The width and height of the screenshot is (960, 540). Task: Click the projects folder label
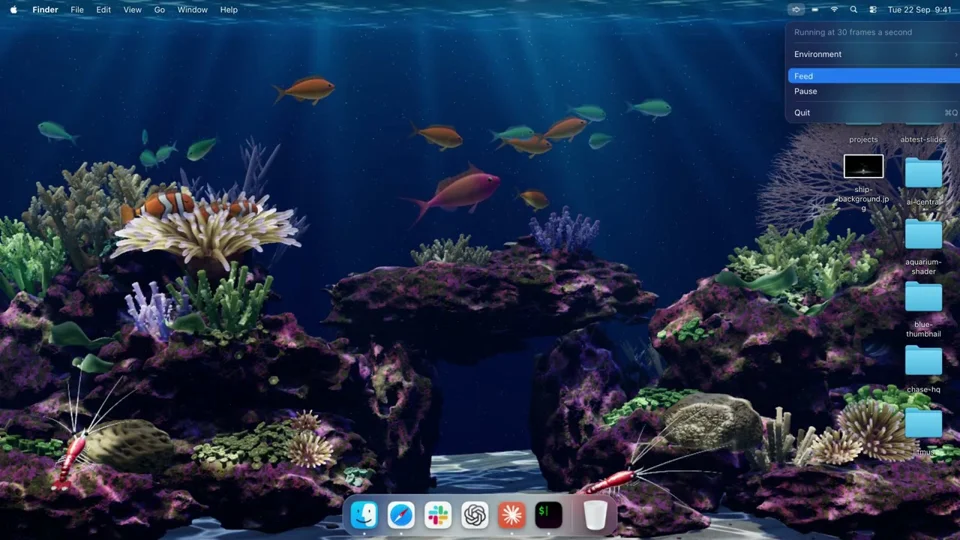point(863,140)
